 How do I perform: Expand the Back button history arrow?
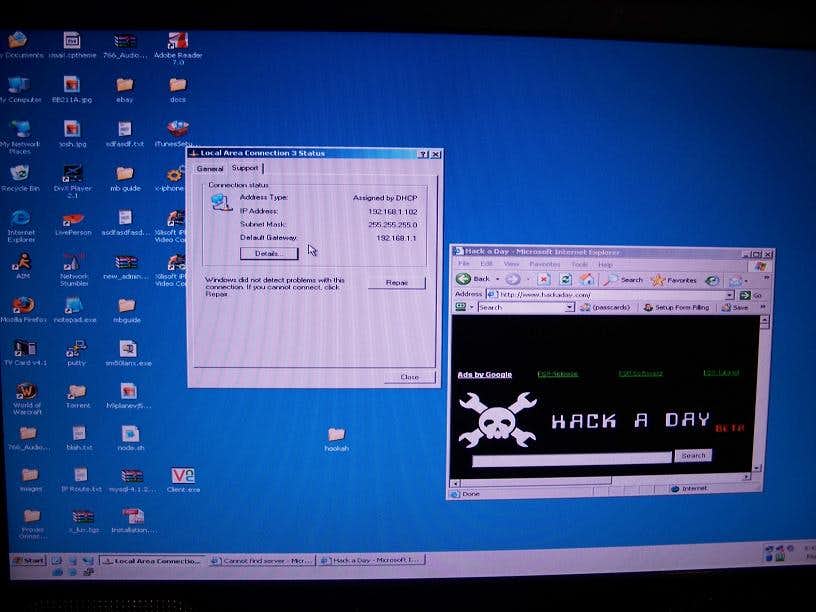click(497, 280)
